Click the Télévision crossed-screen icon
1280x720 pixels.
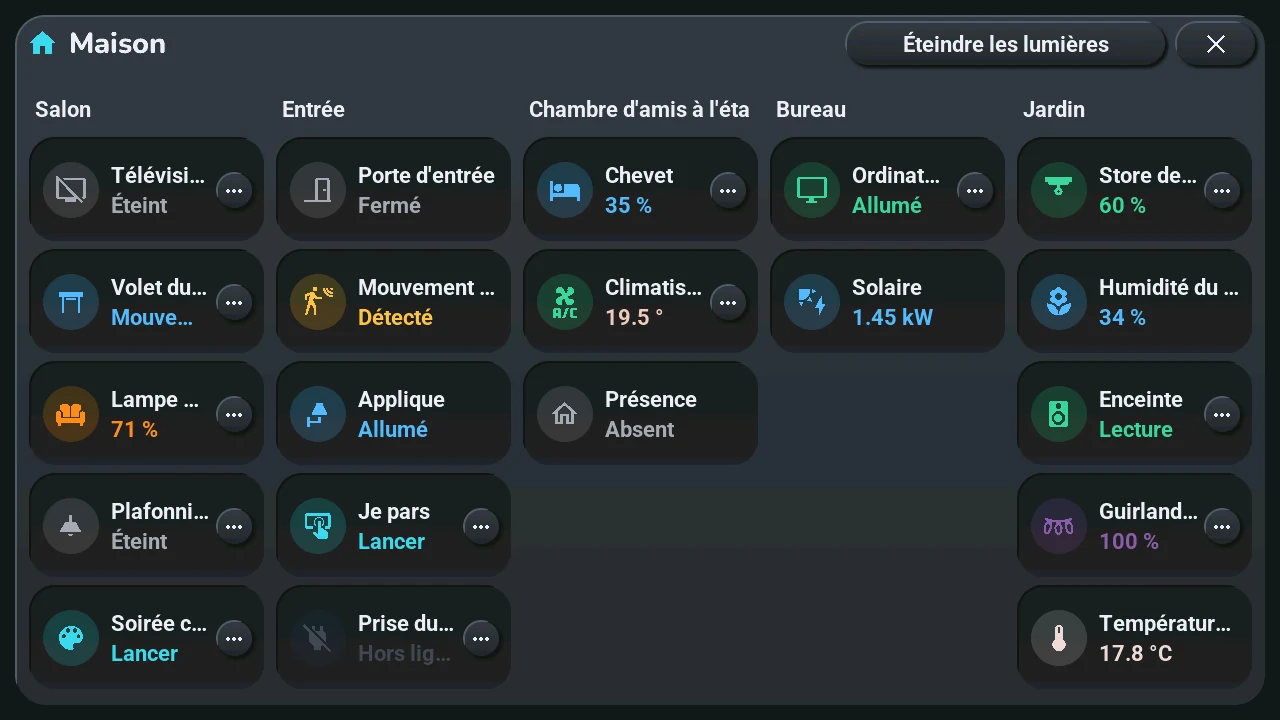pyautogui.click(x=71, y=189)
